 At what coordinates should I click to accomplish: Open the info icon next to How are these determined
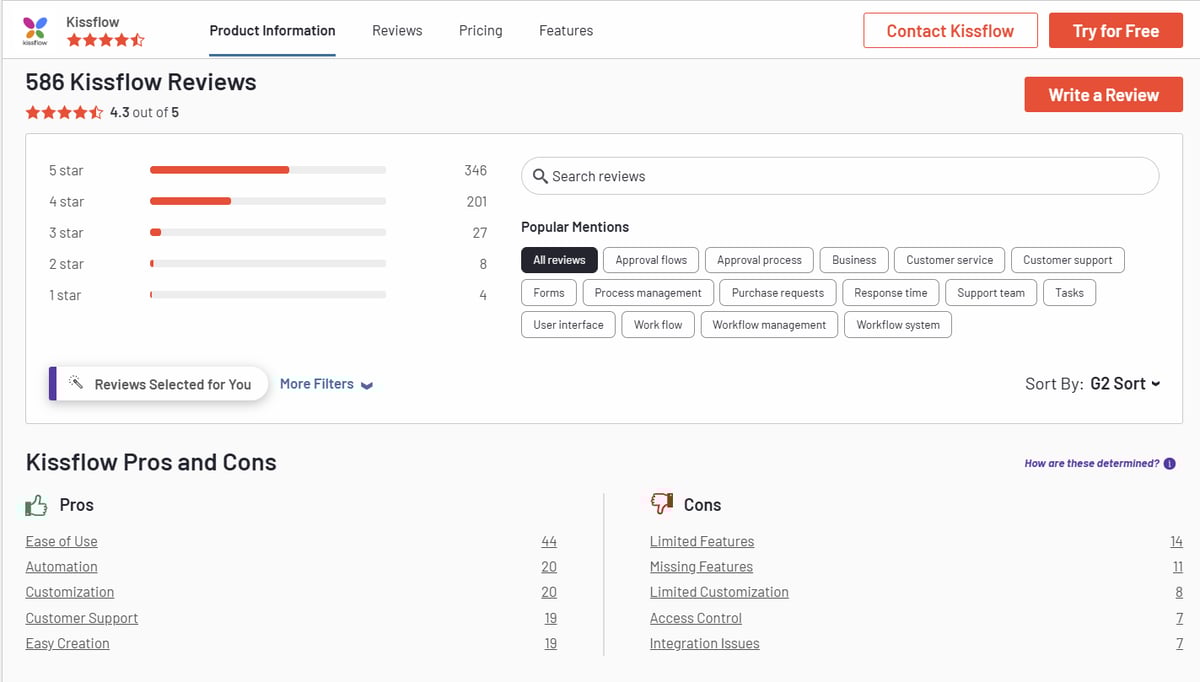tap(1169, 463)
